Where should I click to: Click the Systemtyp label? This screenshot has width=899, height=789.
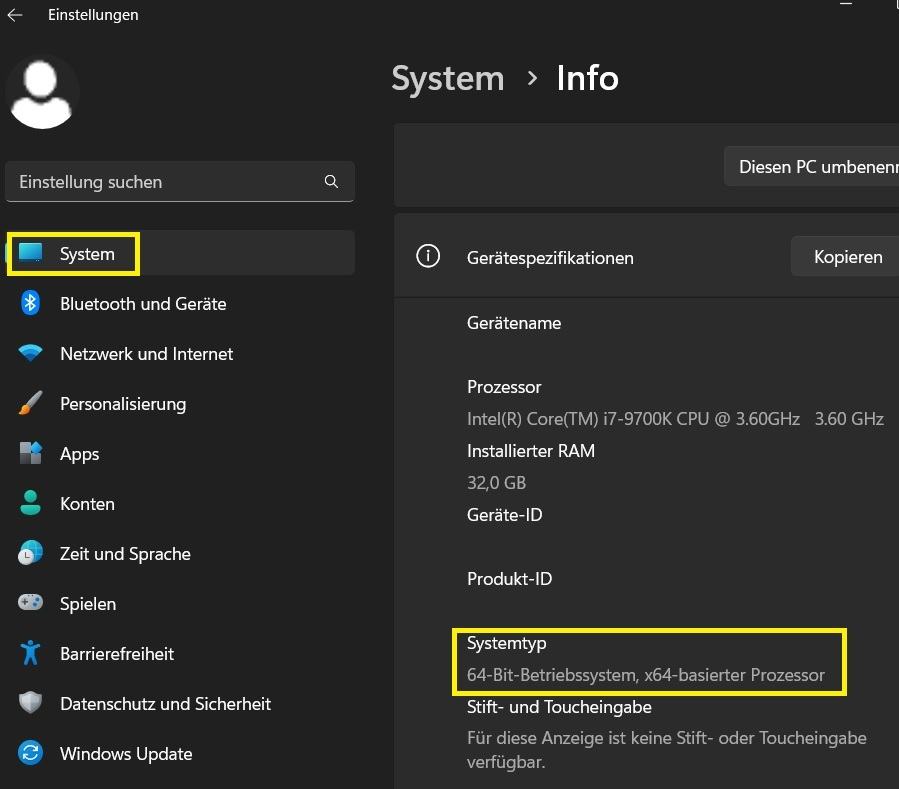506,643
